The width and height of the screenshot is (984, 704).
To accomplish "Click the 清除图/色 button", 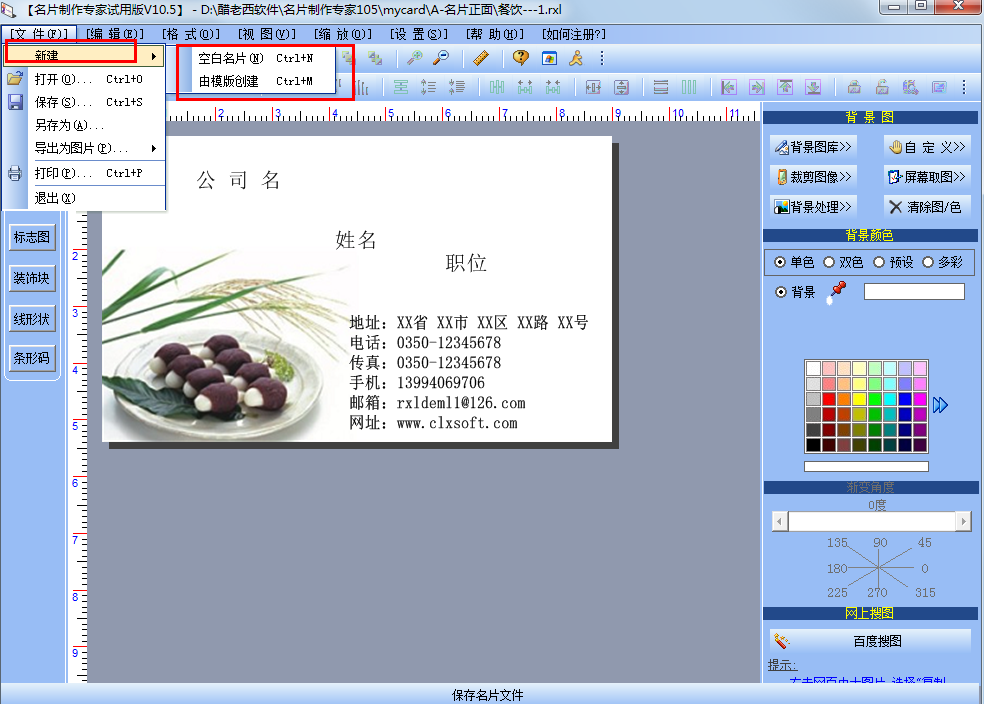I will [927, 207].
